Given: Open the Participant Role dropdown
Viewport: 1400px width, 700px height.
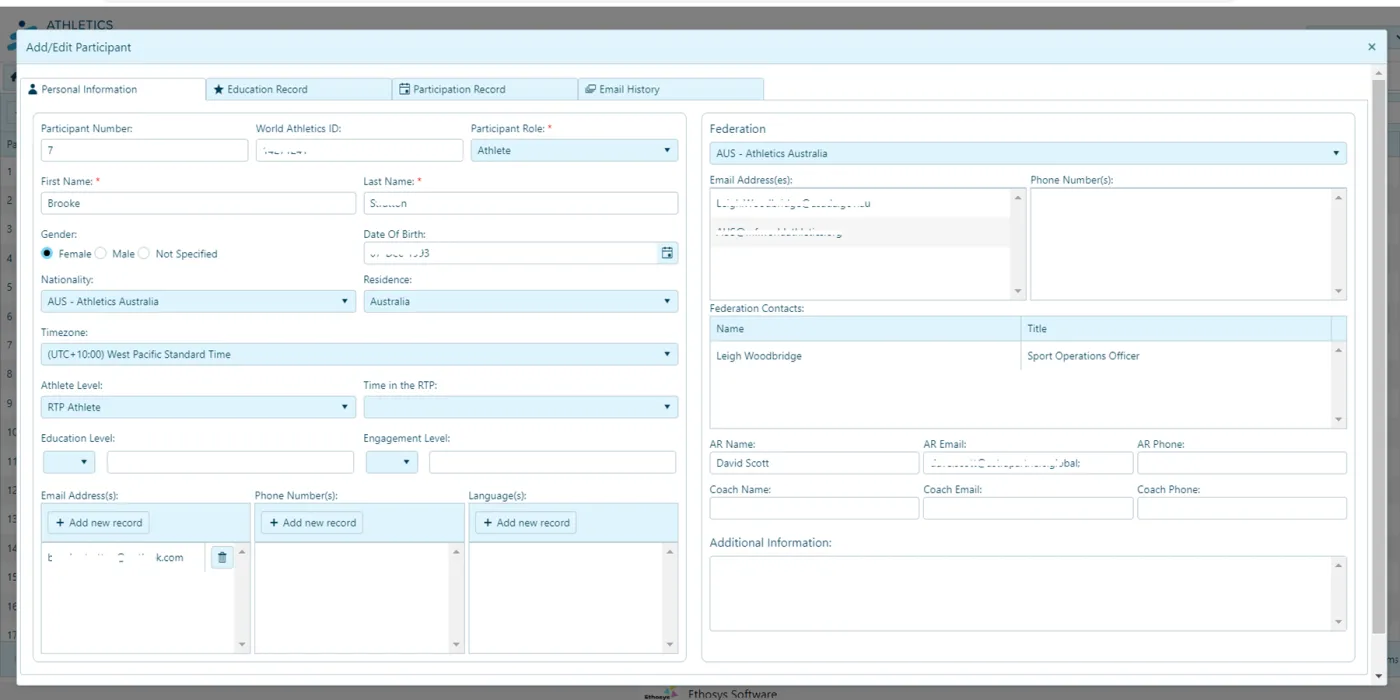Looking at the screenshot, I should tap(574, 150).
